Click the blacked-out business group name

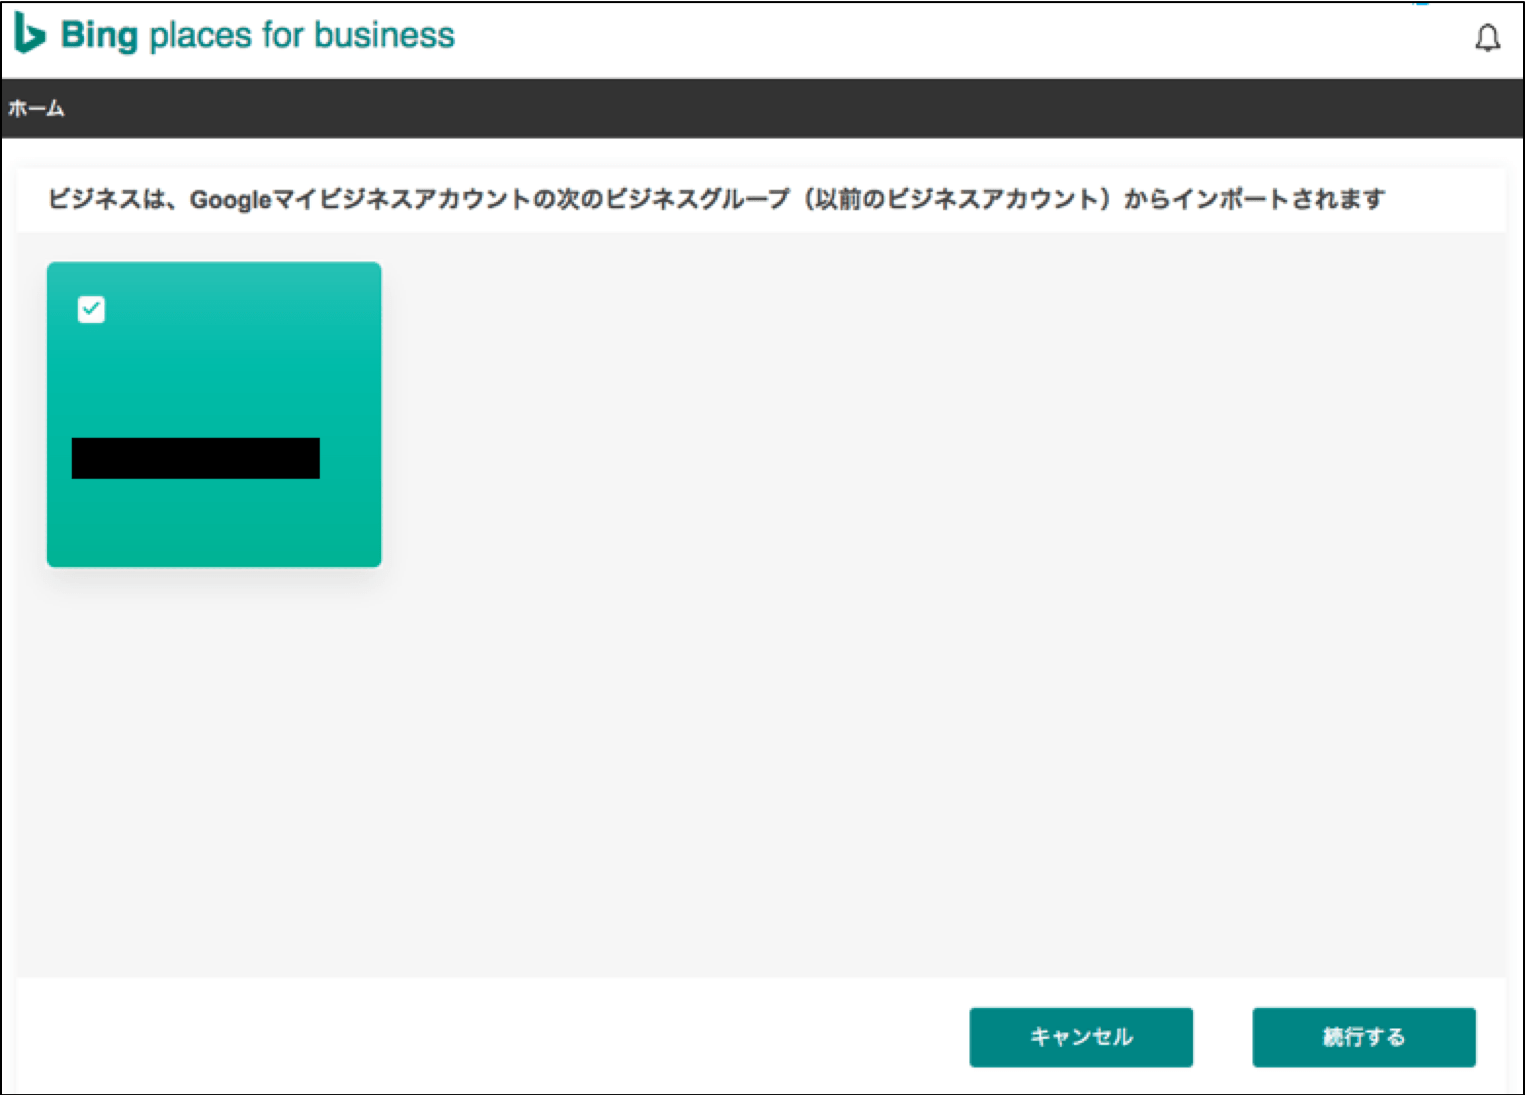196,458
